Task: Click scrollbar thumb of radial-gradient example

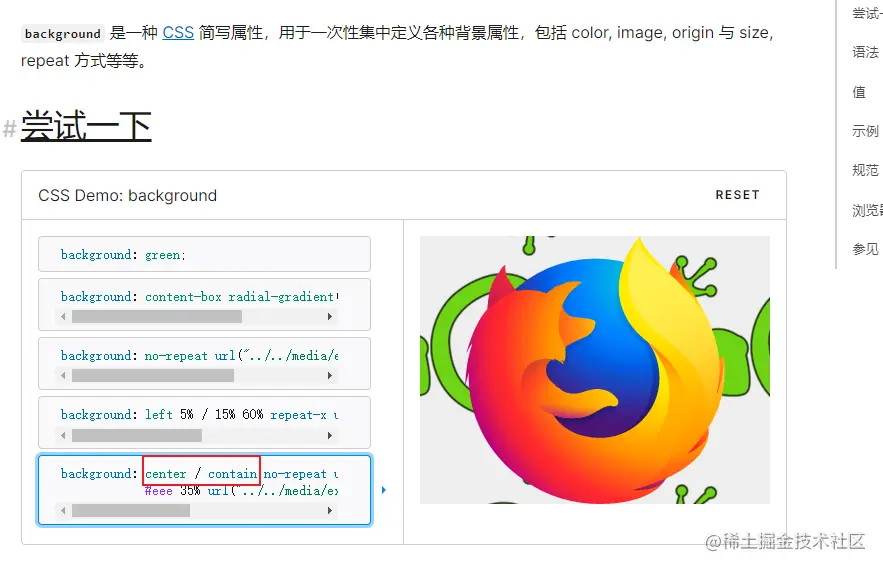Action: (157, 317)
